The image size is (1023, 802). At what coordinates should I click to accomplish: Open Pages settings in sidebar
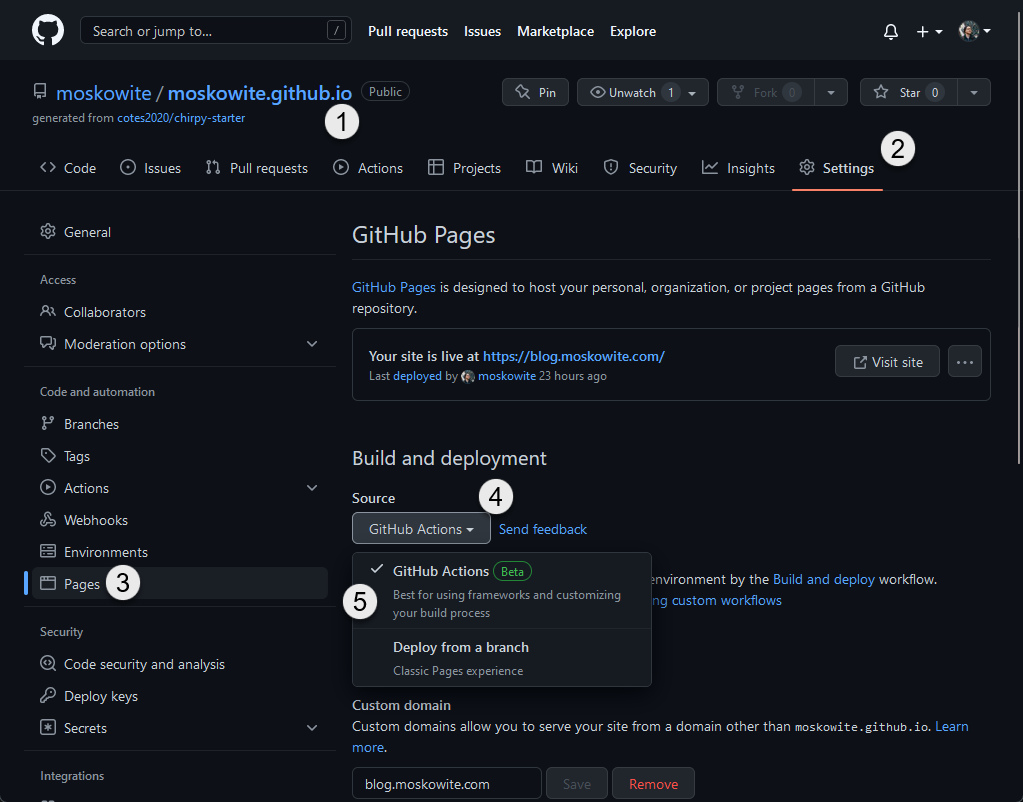click(x=180, y=583)
